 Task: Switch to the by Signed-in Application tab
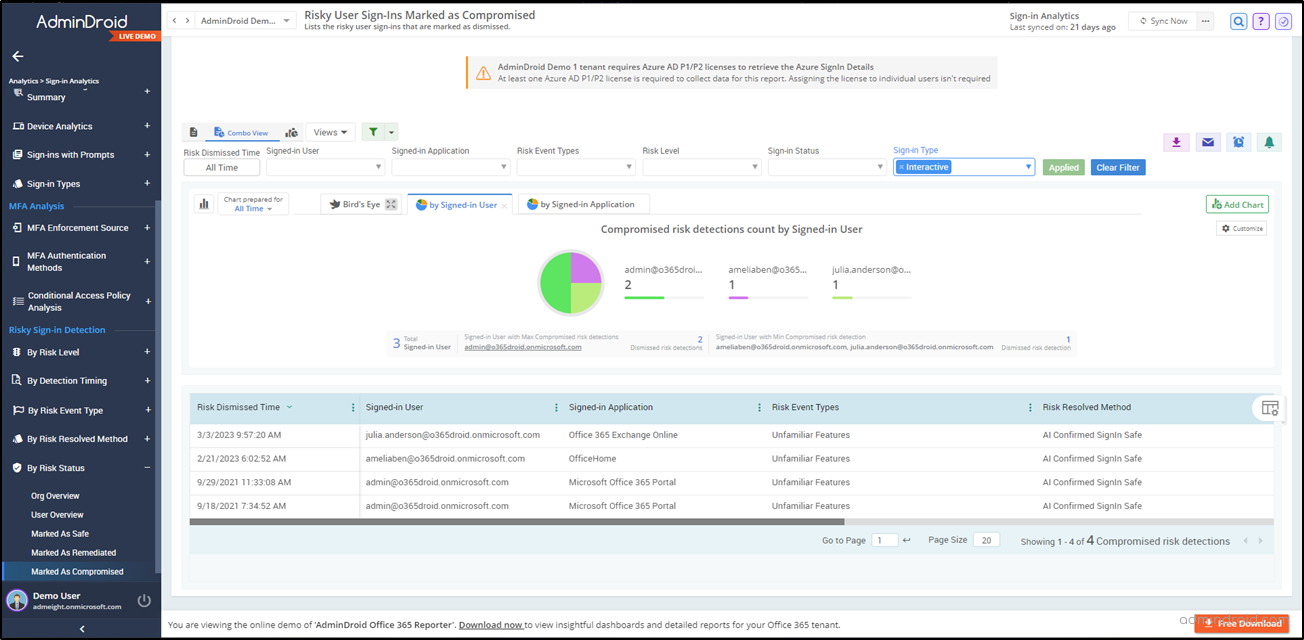583,202
